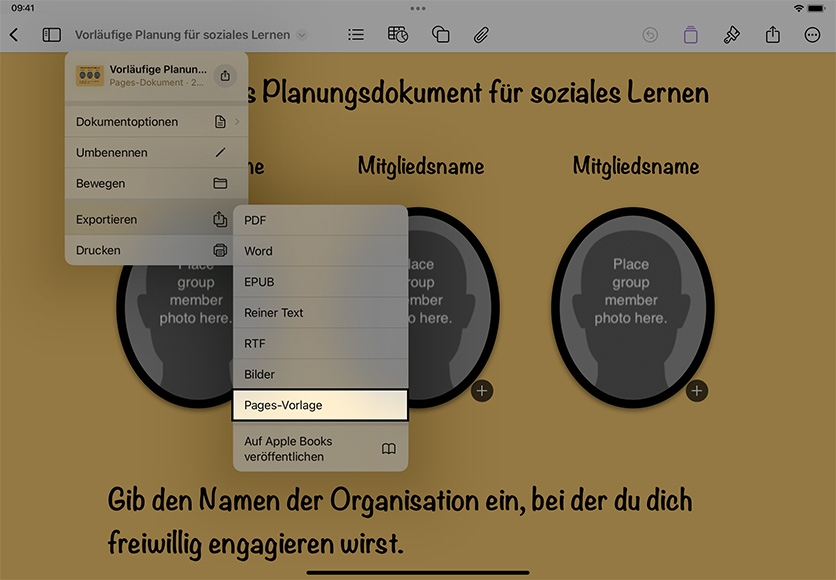Image resolution: width=836 pixels, height=580 pixels.
Task: Expand Dokumentoptionen submenu
Action: tap(156, 122)
